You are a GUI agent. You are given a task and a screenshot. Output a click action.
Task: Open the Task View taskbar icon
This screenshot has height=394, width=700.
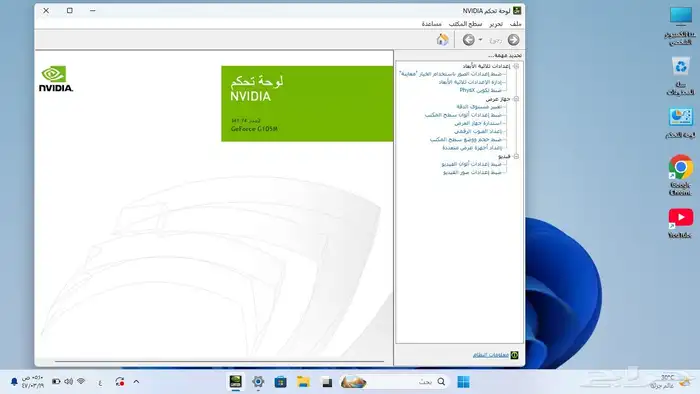[327, 382]
